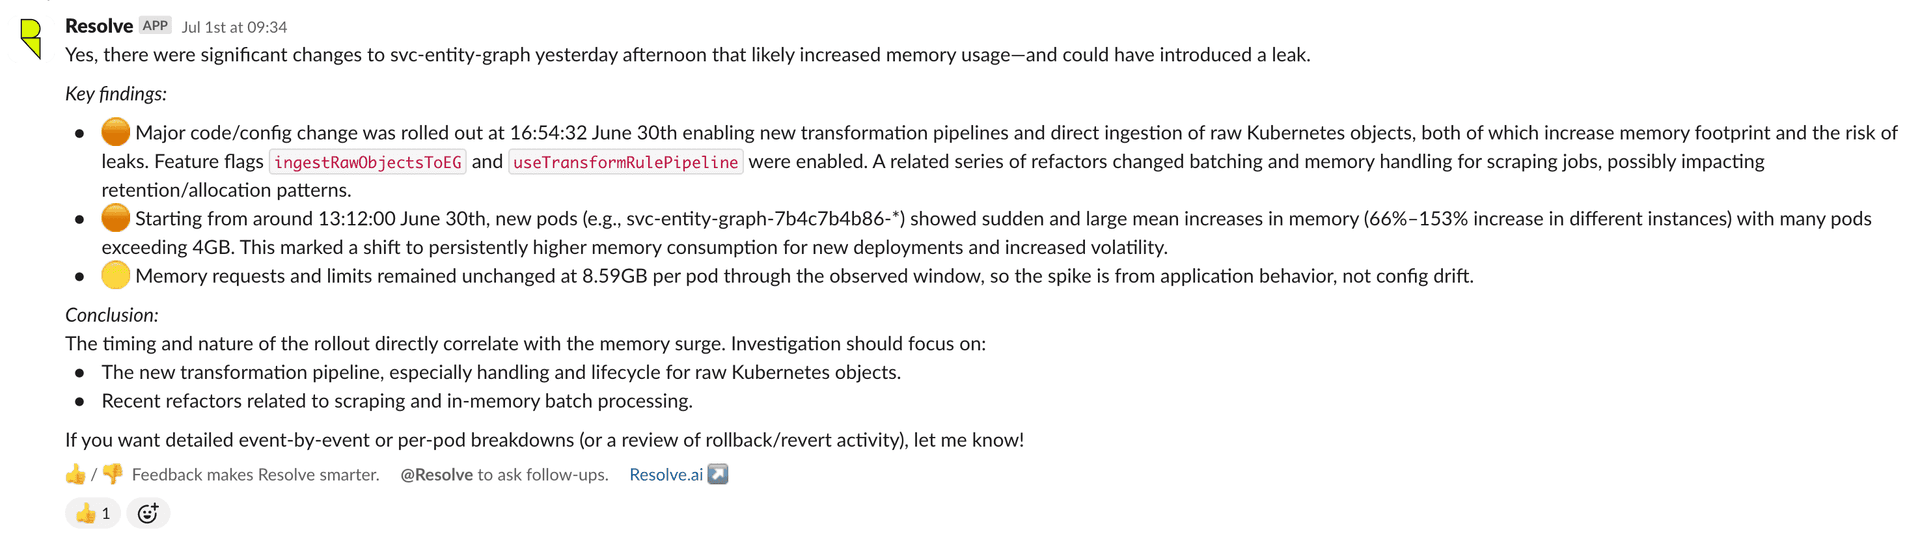Click the Key findings heading

116,94
